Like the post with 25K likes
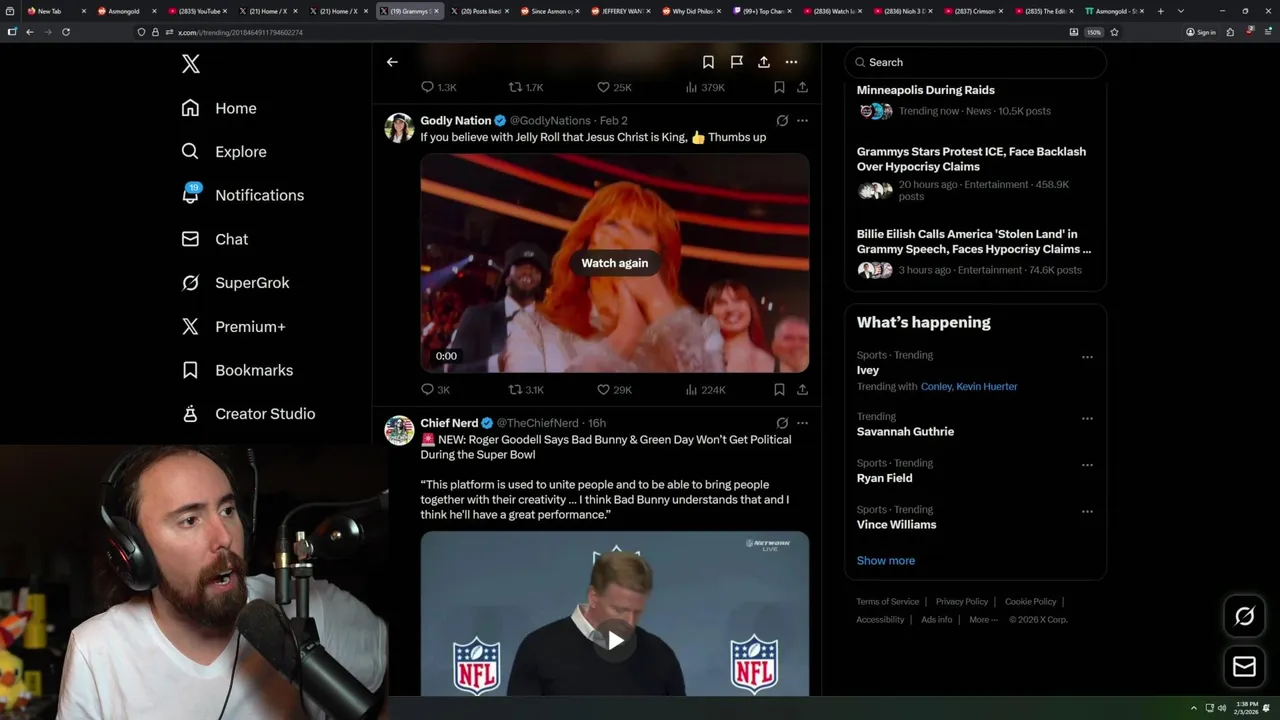This screenshot has height=720, width=1280. pos(614,87)
